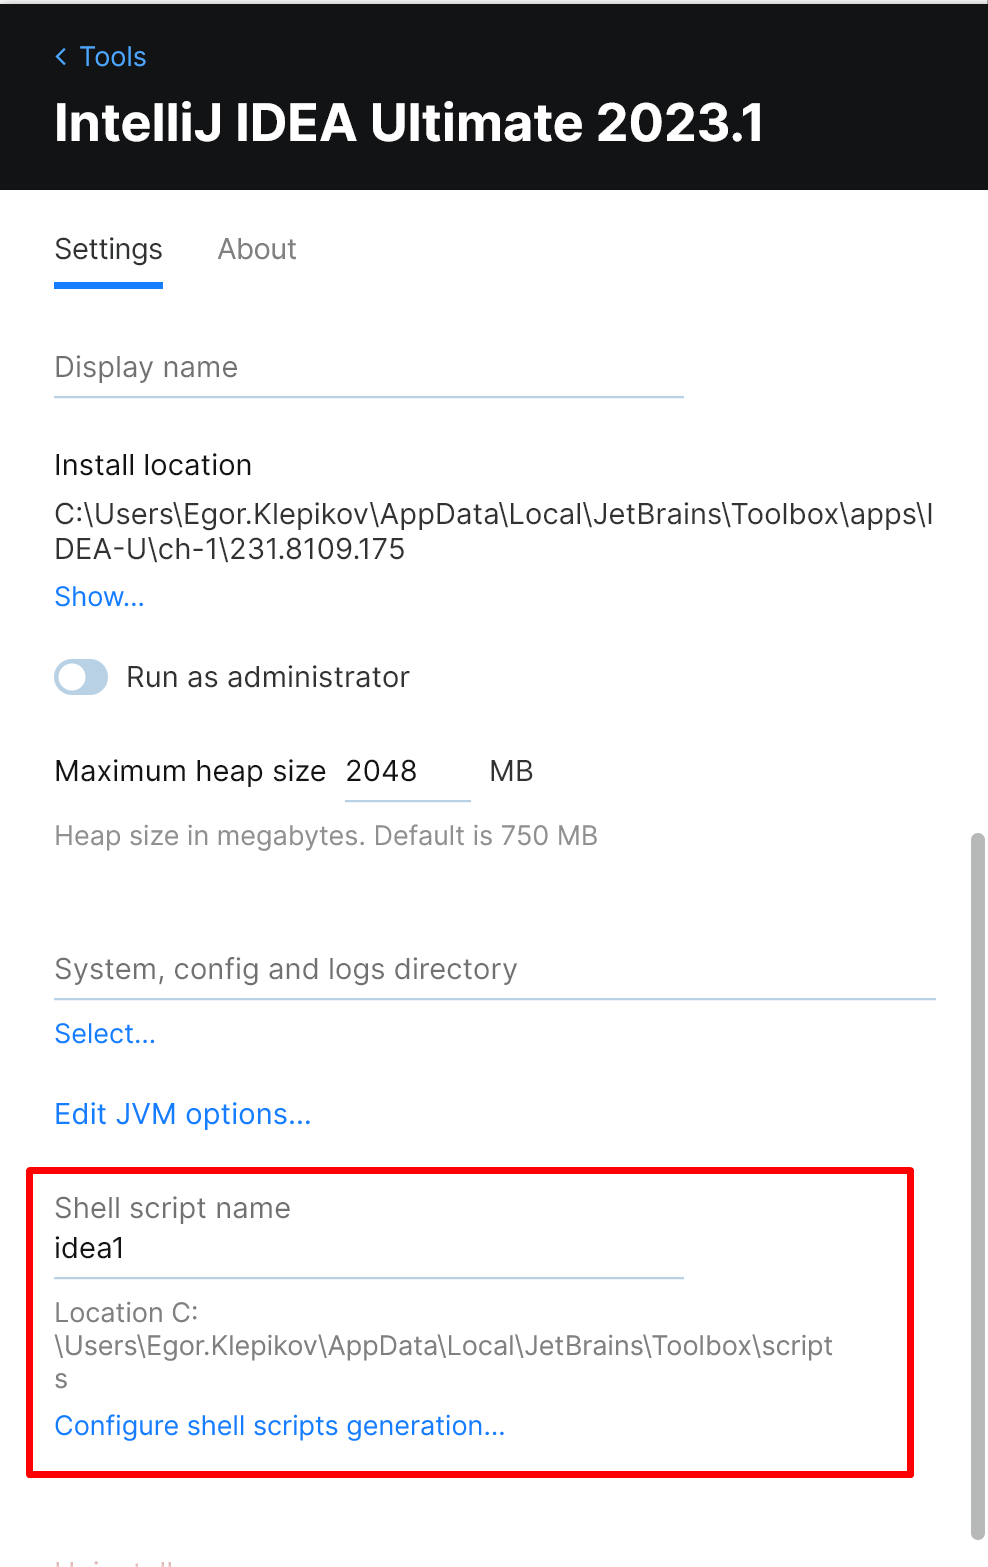Click the shell scripts Location path text

point(444,1346)
